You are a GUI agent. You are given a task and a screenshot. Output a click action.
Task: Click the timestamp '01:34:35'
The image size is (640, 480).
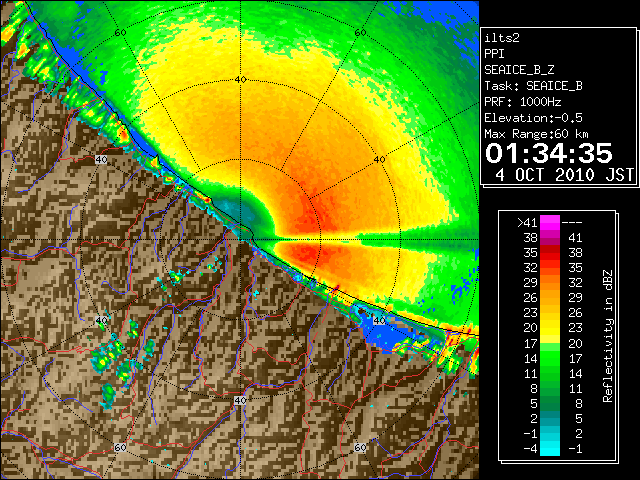[x=549, y=153]
